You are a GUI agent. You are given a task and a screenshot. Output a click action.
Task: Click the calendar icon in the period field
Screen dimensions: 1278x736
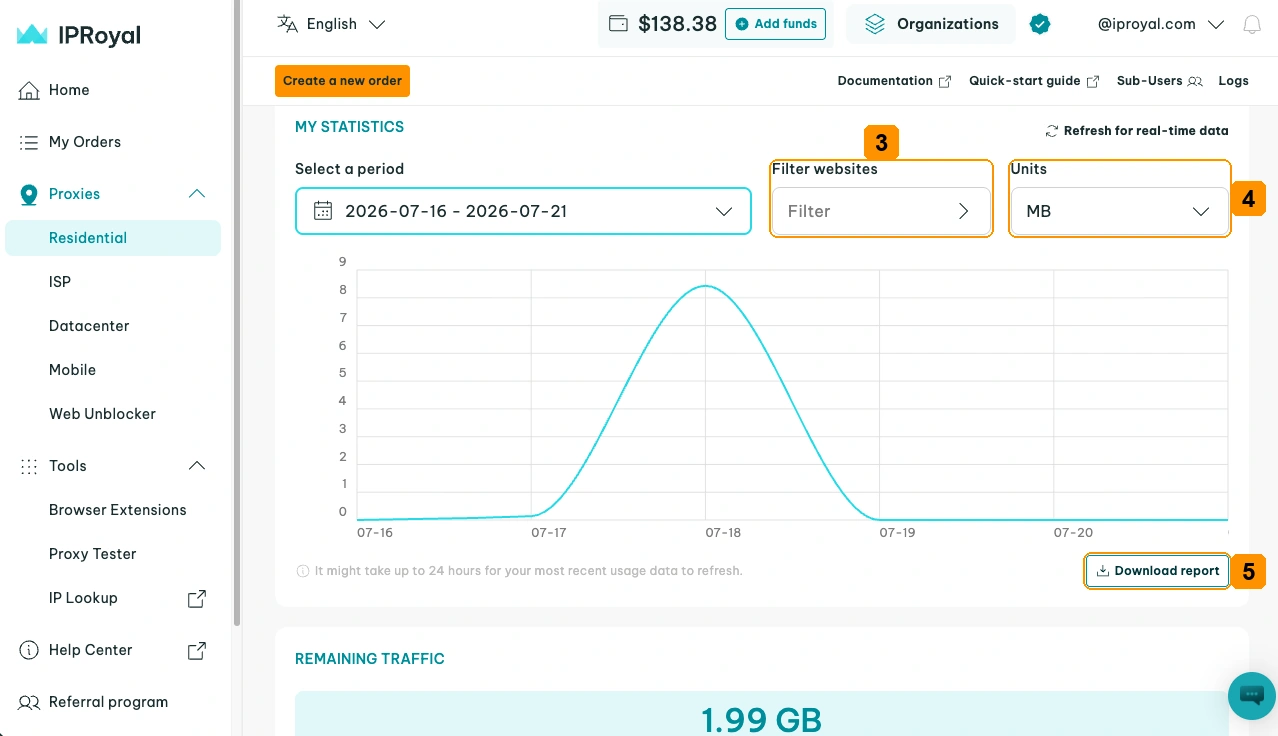(x=323, y=211)
